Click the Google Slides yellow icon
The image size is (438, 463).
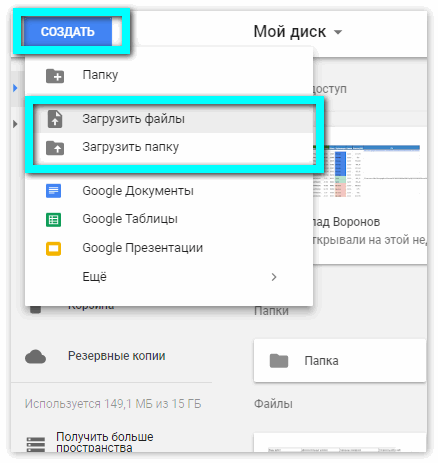pos(53,248)
